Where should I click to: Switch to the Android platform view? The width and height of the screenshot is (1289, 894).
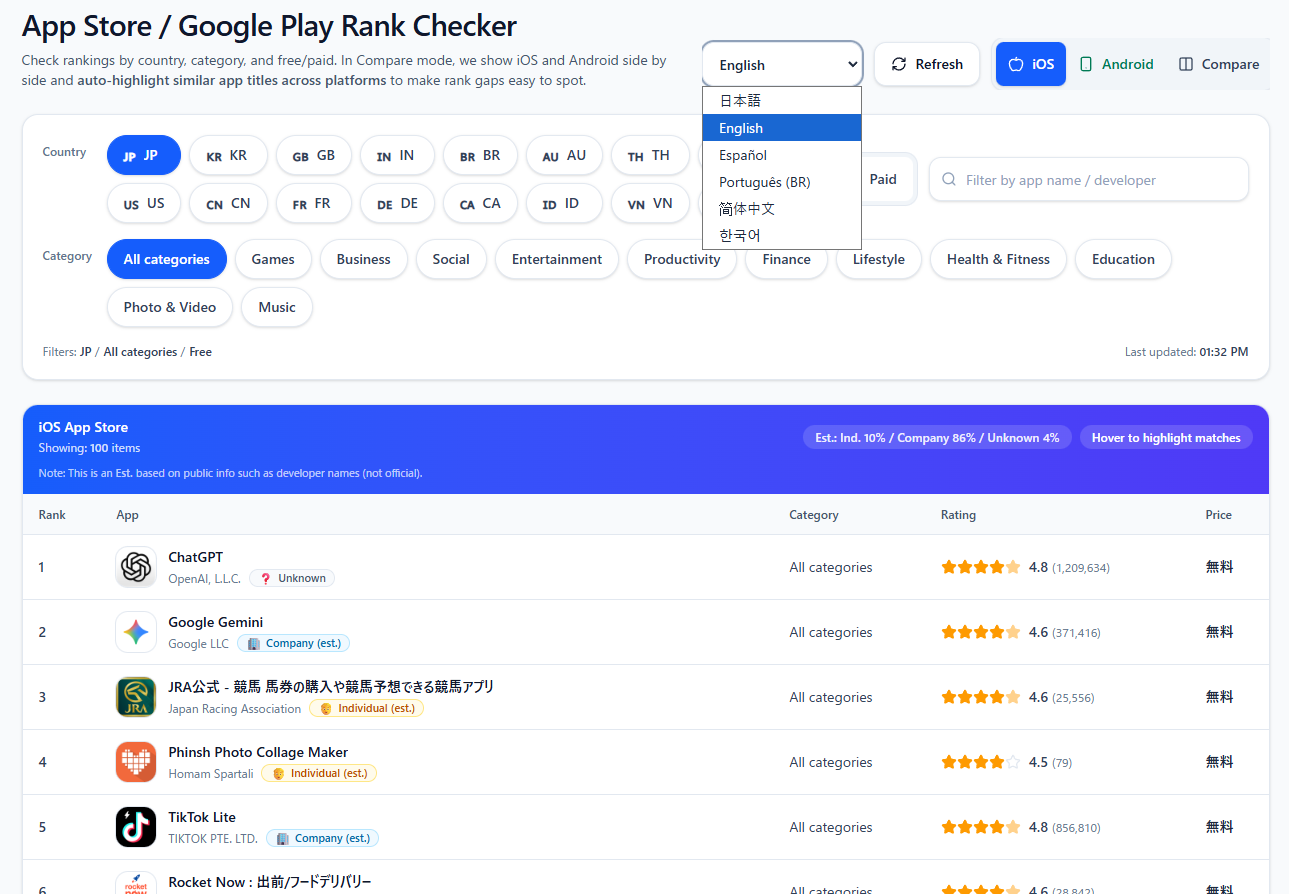[1116, 64]
